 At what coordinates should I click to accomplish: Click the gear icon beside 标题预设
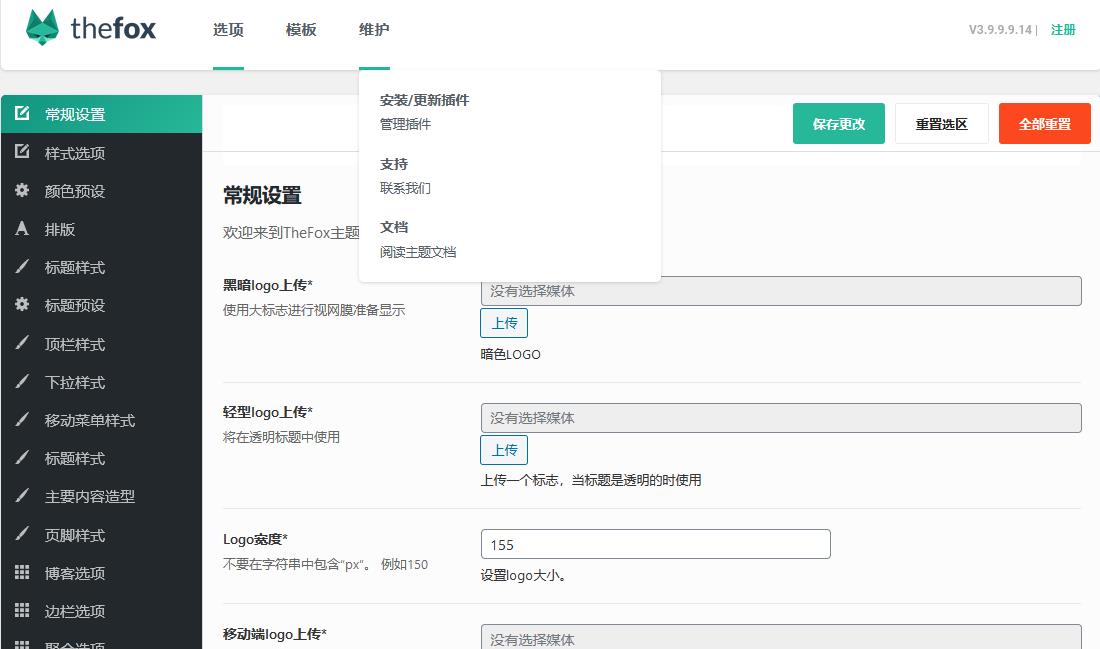click(x=22, y=305)
